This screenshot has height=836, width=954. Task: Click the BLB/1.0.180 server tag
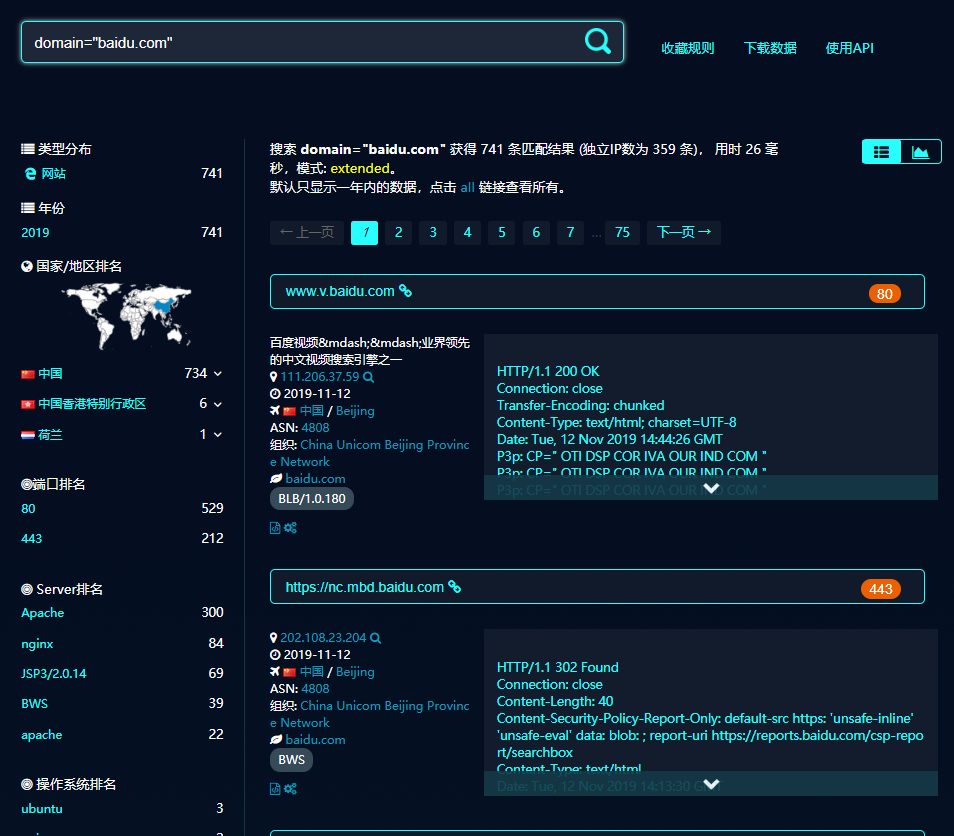click(x=312, y=499)
